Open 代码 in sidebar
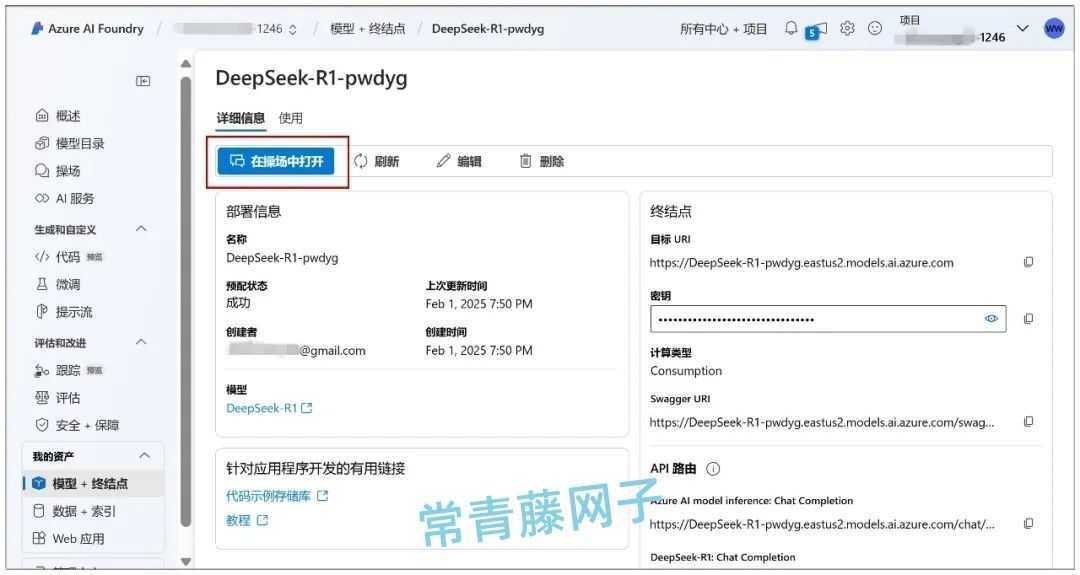Screen dimensions: 1080x575 pos(69,257)
